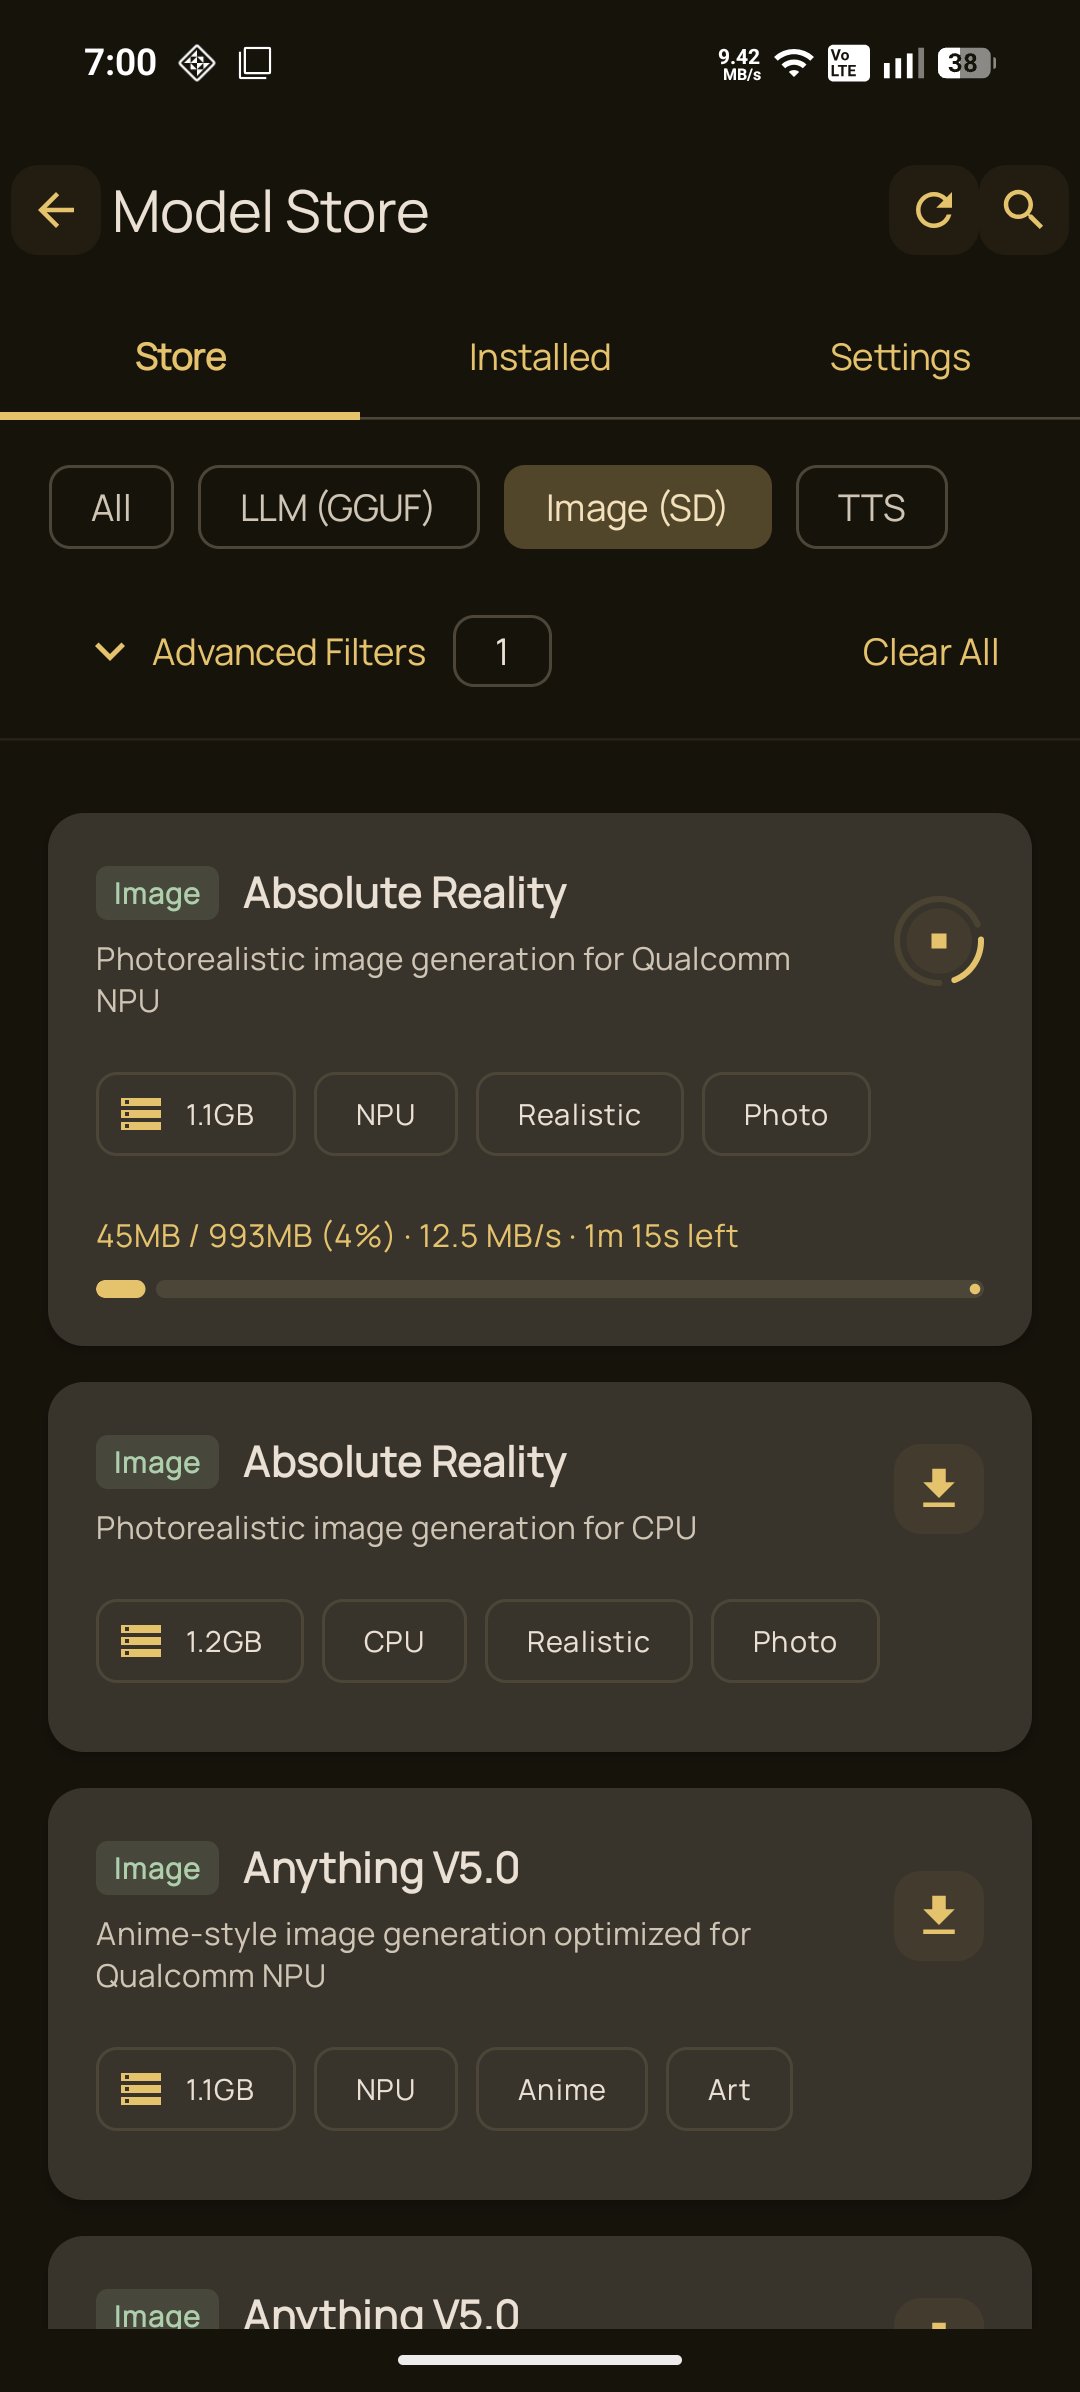Image resolution: width=1080 pixels, height=2392 pixels.
Task: Stop the Absolute Reality NPU download
Action: (938, 941)
